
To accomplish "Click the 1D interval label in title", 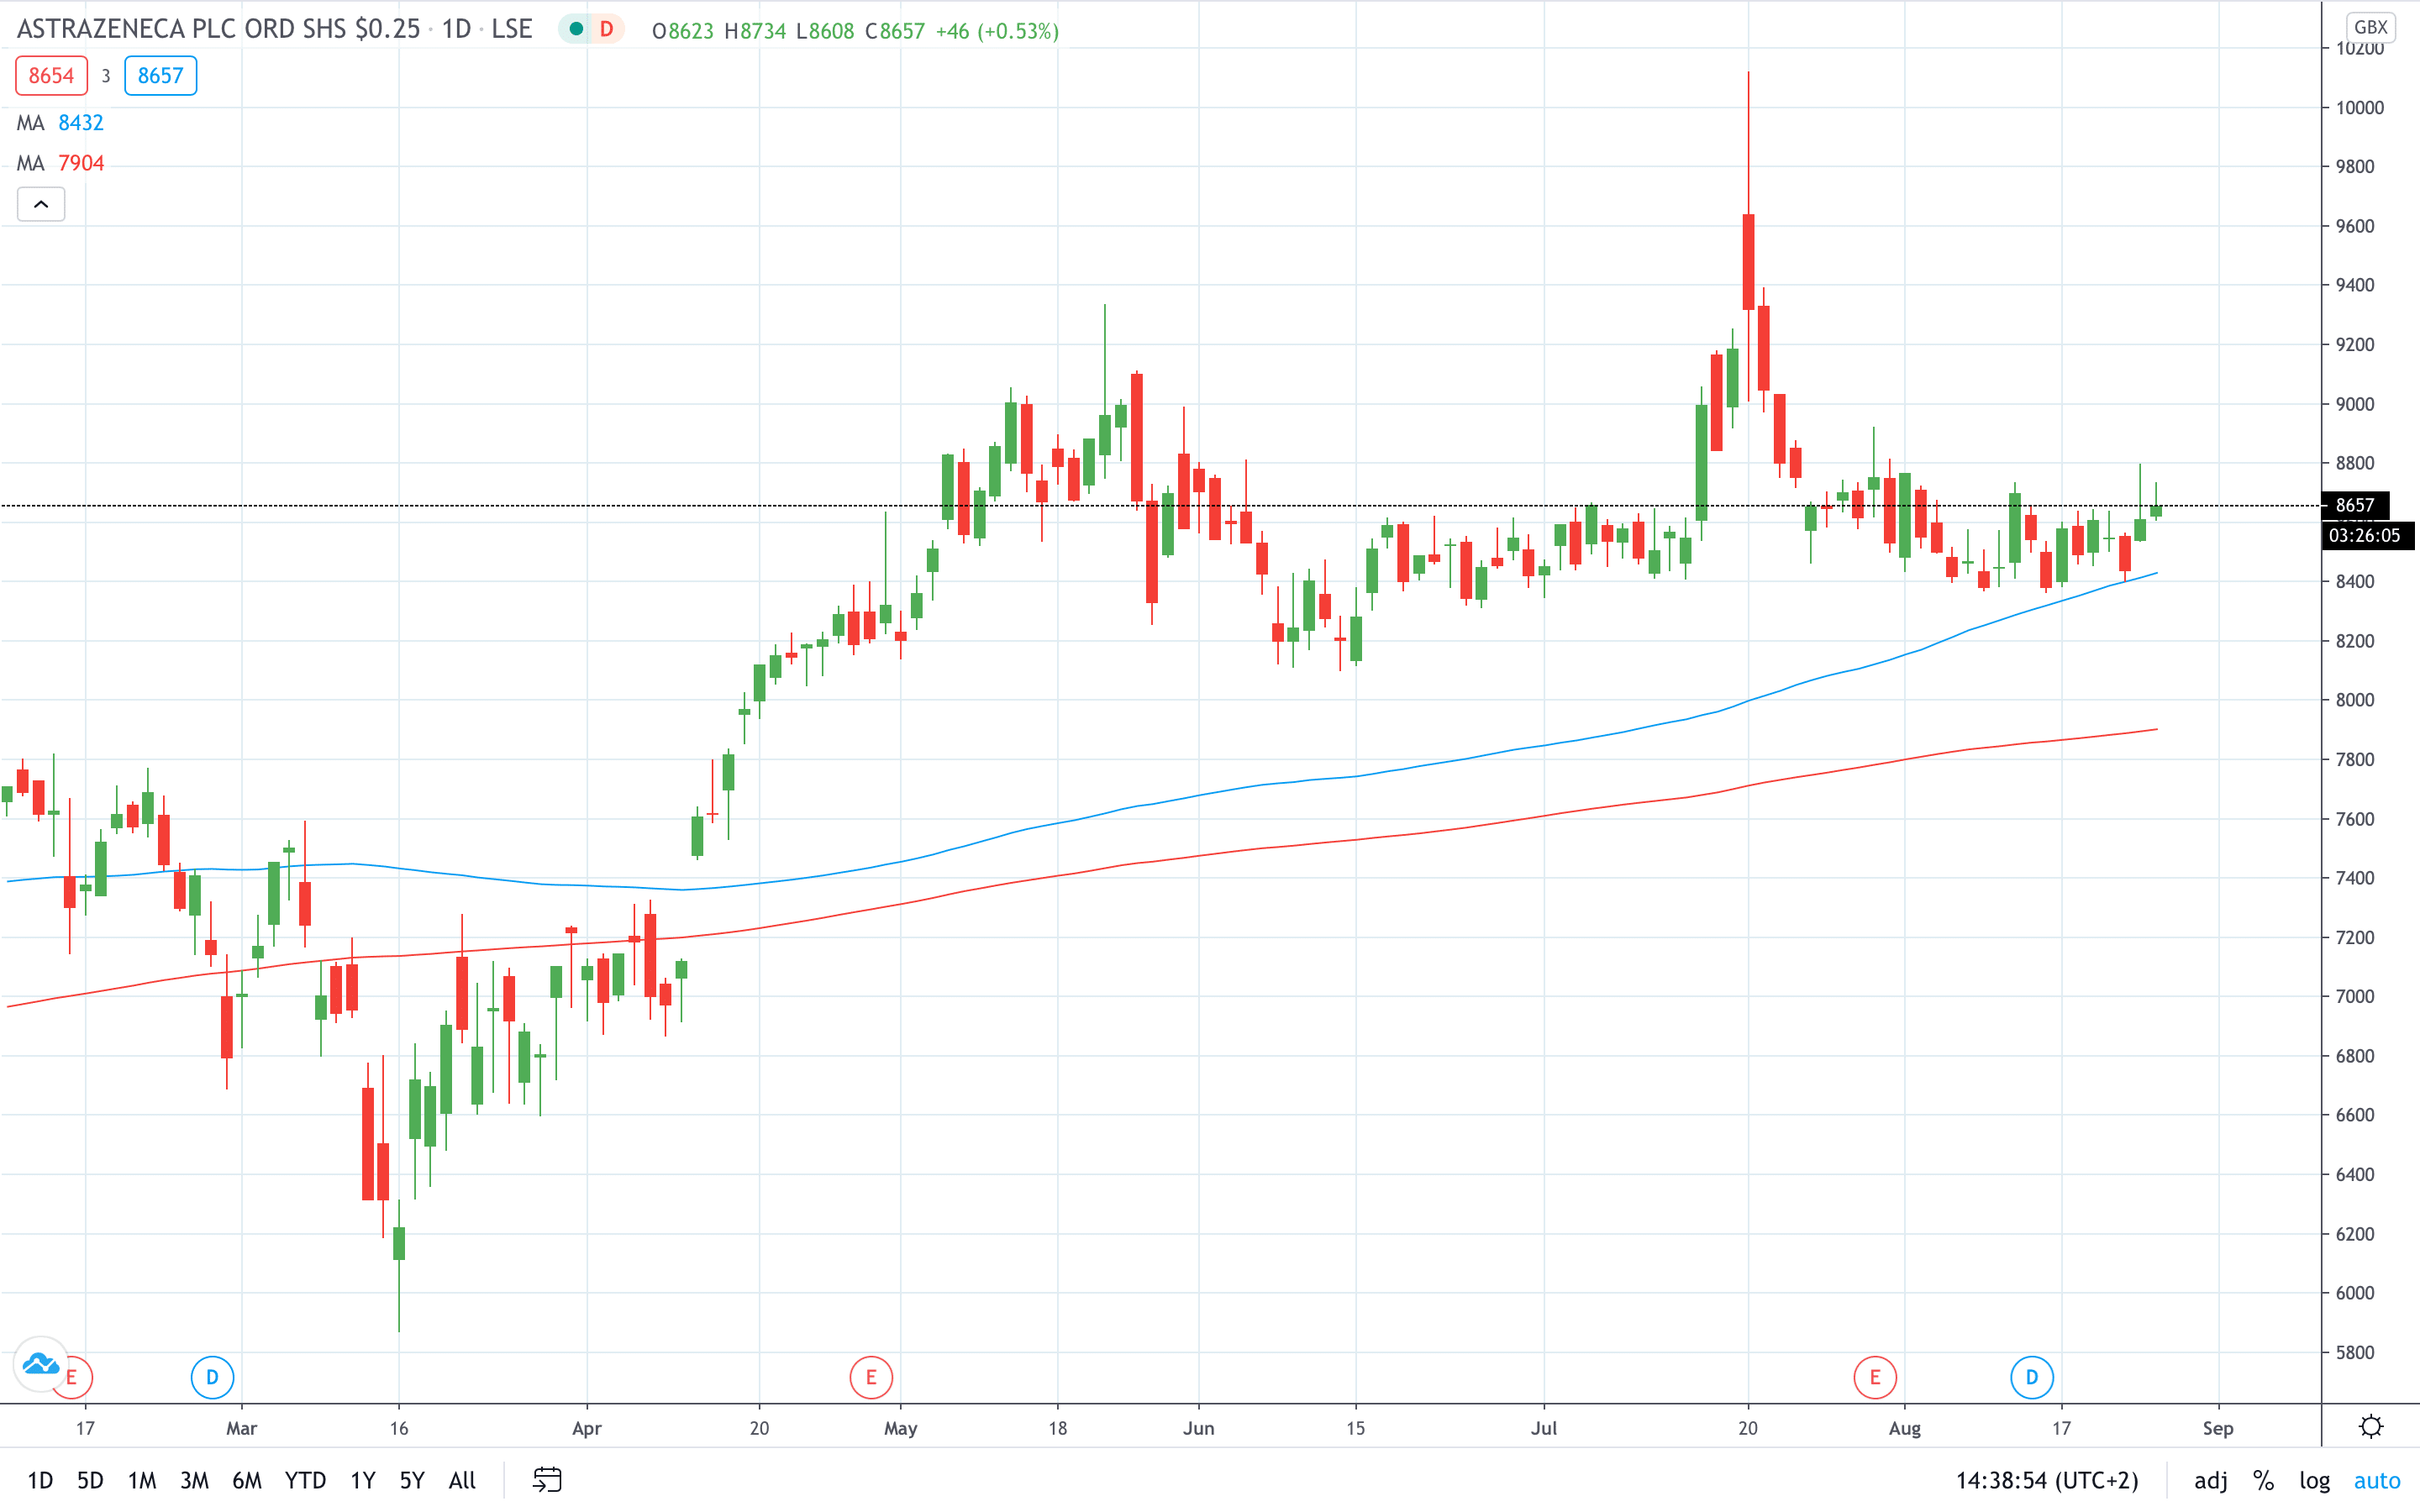I will 457,29.
